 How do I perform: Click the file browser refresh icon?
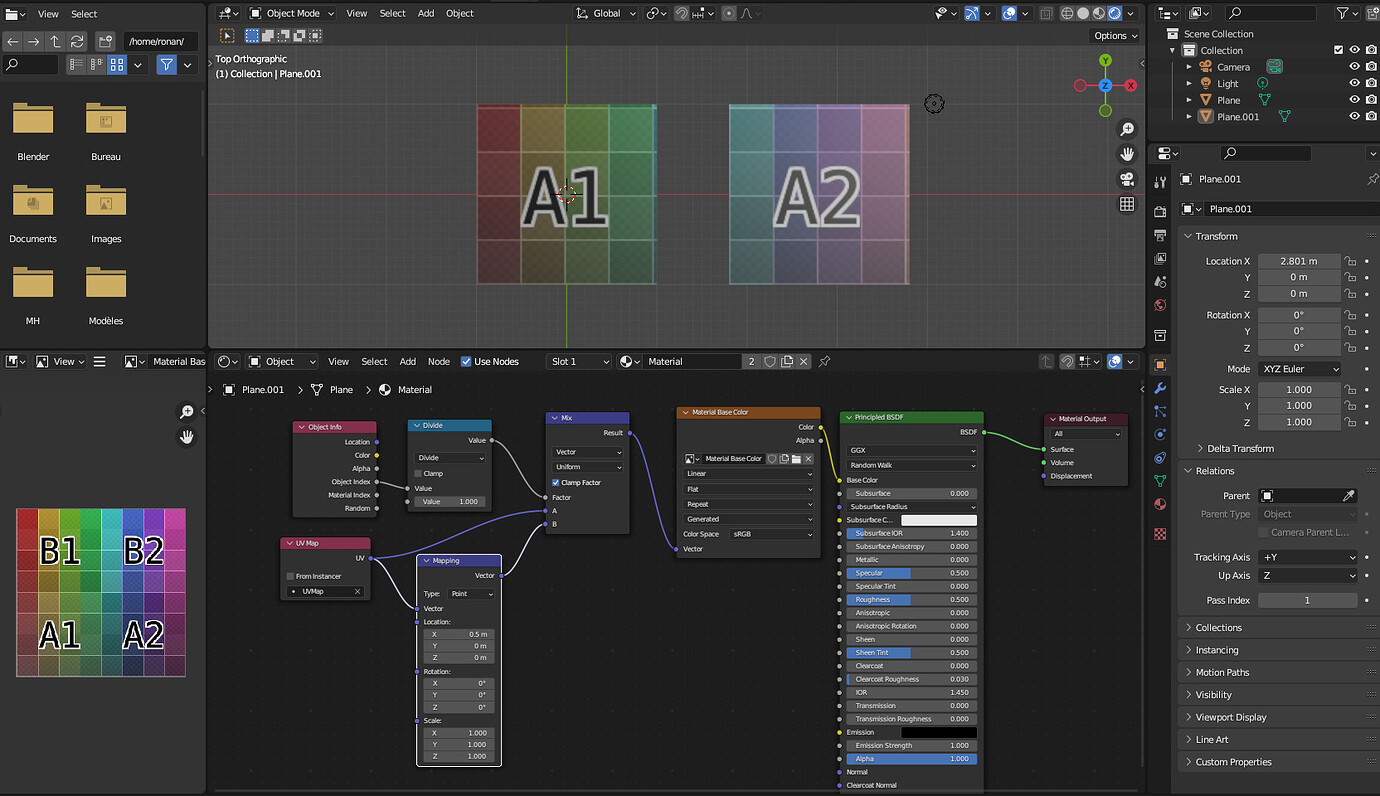(77, 41)
